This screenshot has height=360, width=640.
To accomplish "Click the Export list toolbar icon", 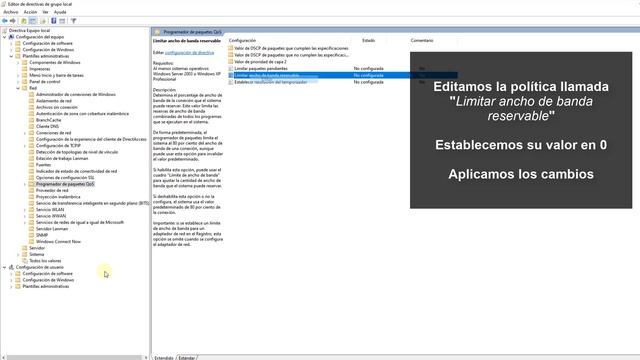I will point(43,21).
